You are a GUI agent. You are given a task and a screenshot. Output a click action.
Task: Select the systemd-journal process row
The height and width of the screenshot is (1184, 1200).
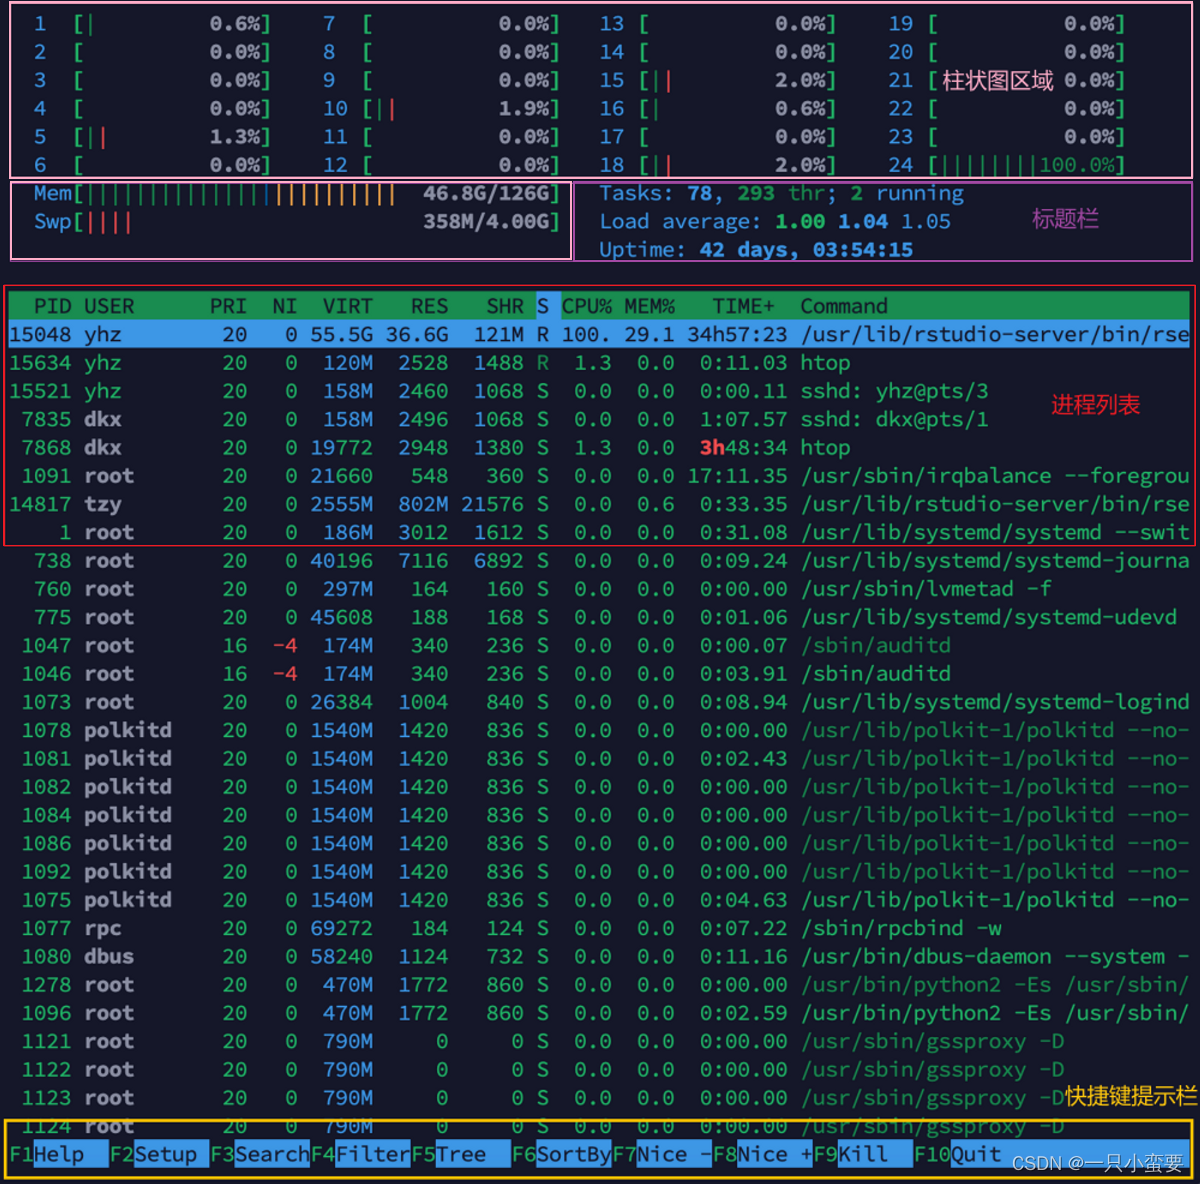(x=599, y=561)
